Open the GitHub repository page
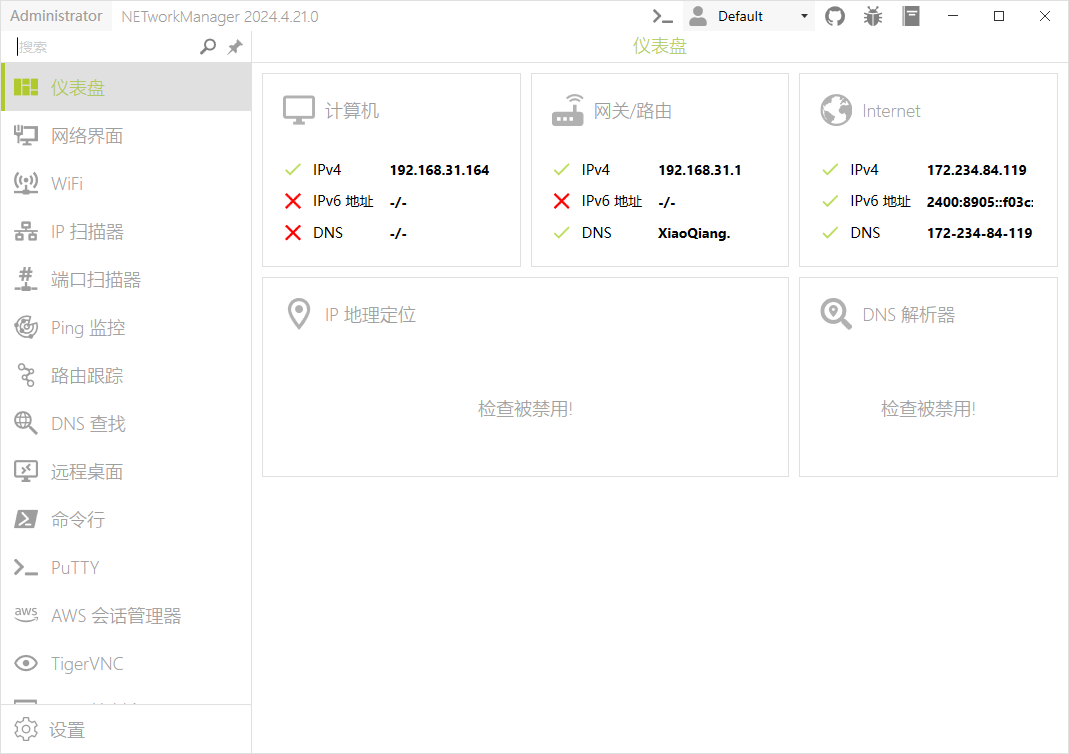Screen dimensions: 1069x754 click(835, 16)
